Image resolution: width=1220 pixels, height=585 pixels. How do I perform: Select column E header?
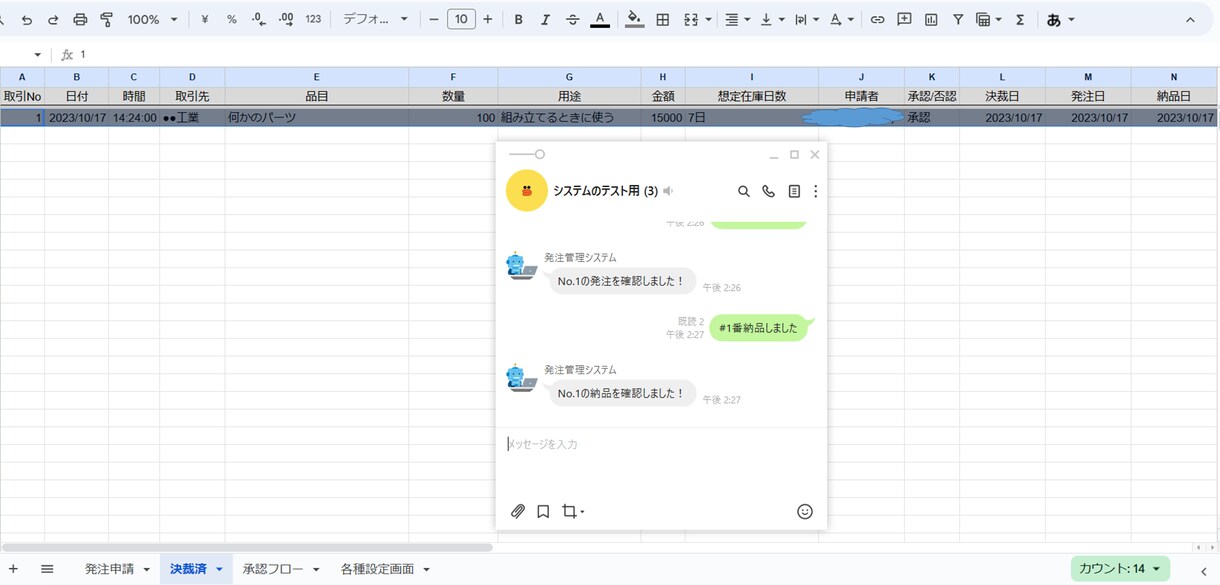click(x=316, y=77)
